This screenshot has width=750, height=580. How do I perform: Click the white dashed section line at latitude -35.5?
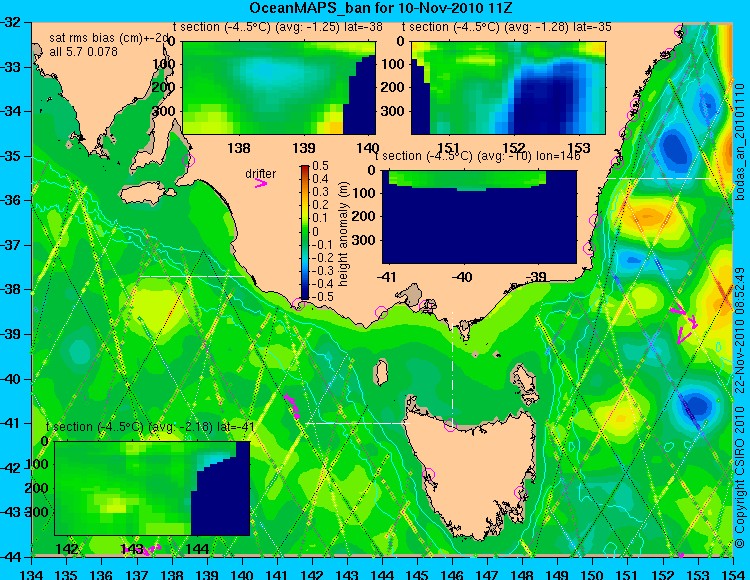(659, 178)
